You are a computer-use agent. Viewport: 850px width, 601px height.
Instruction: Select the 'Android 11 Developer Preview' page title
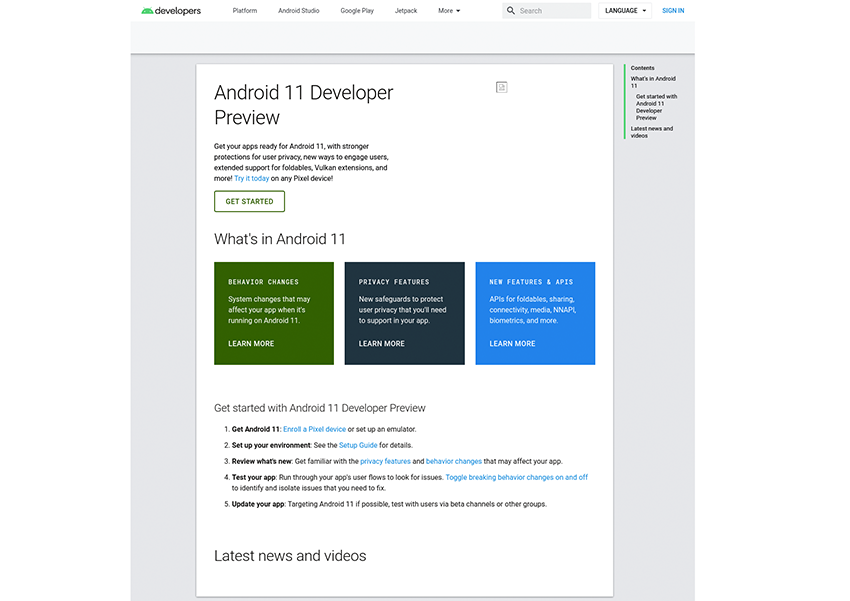304,105
